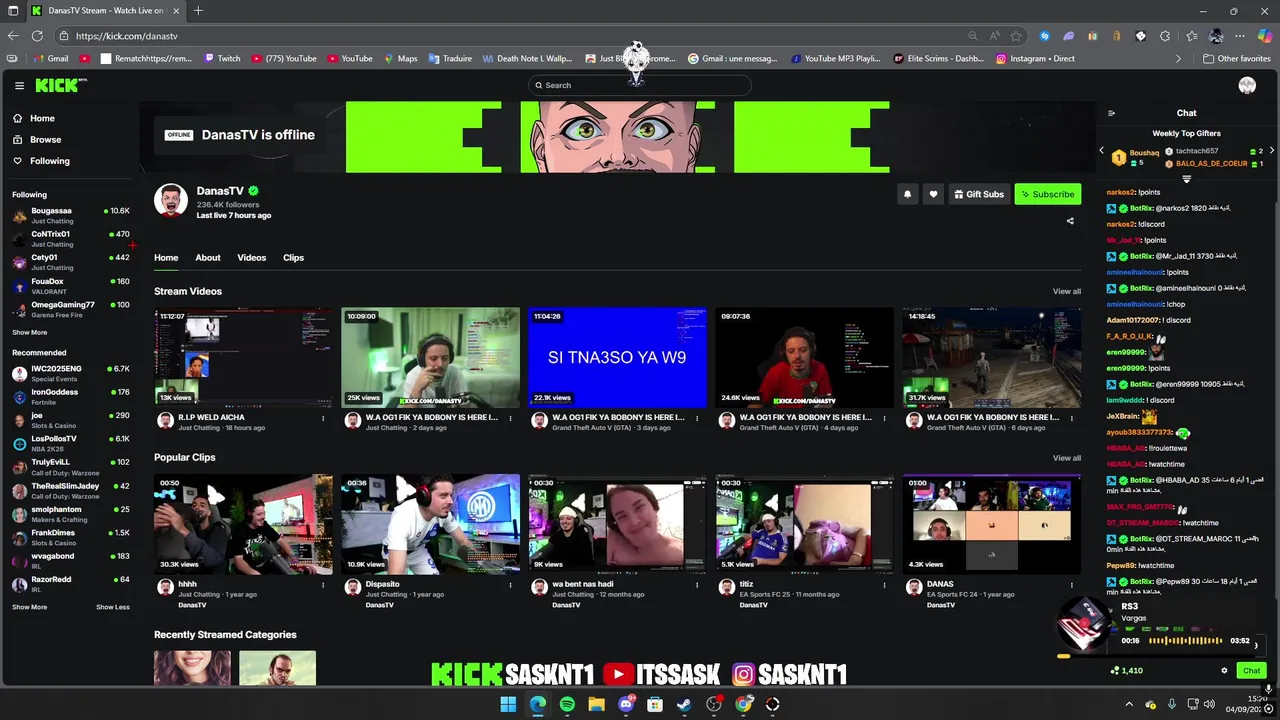Viewport: 1280px width, 720px height.
Task: Click the green Subscribe button
Action: click(x=1047, y=194)
